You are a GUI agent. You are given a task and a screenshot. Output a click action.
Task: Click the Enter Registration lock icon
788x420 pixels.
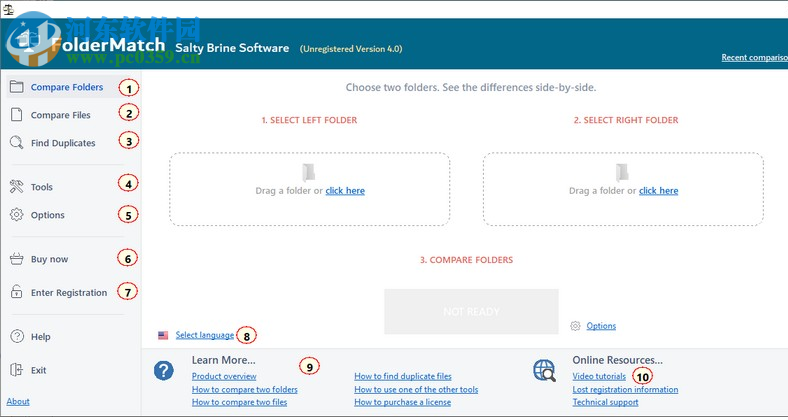pos(17,292)
